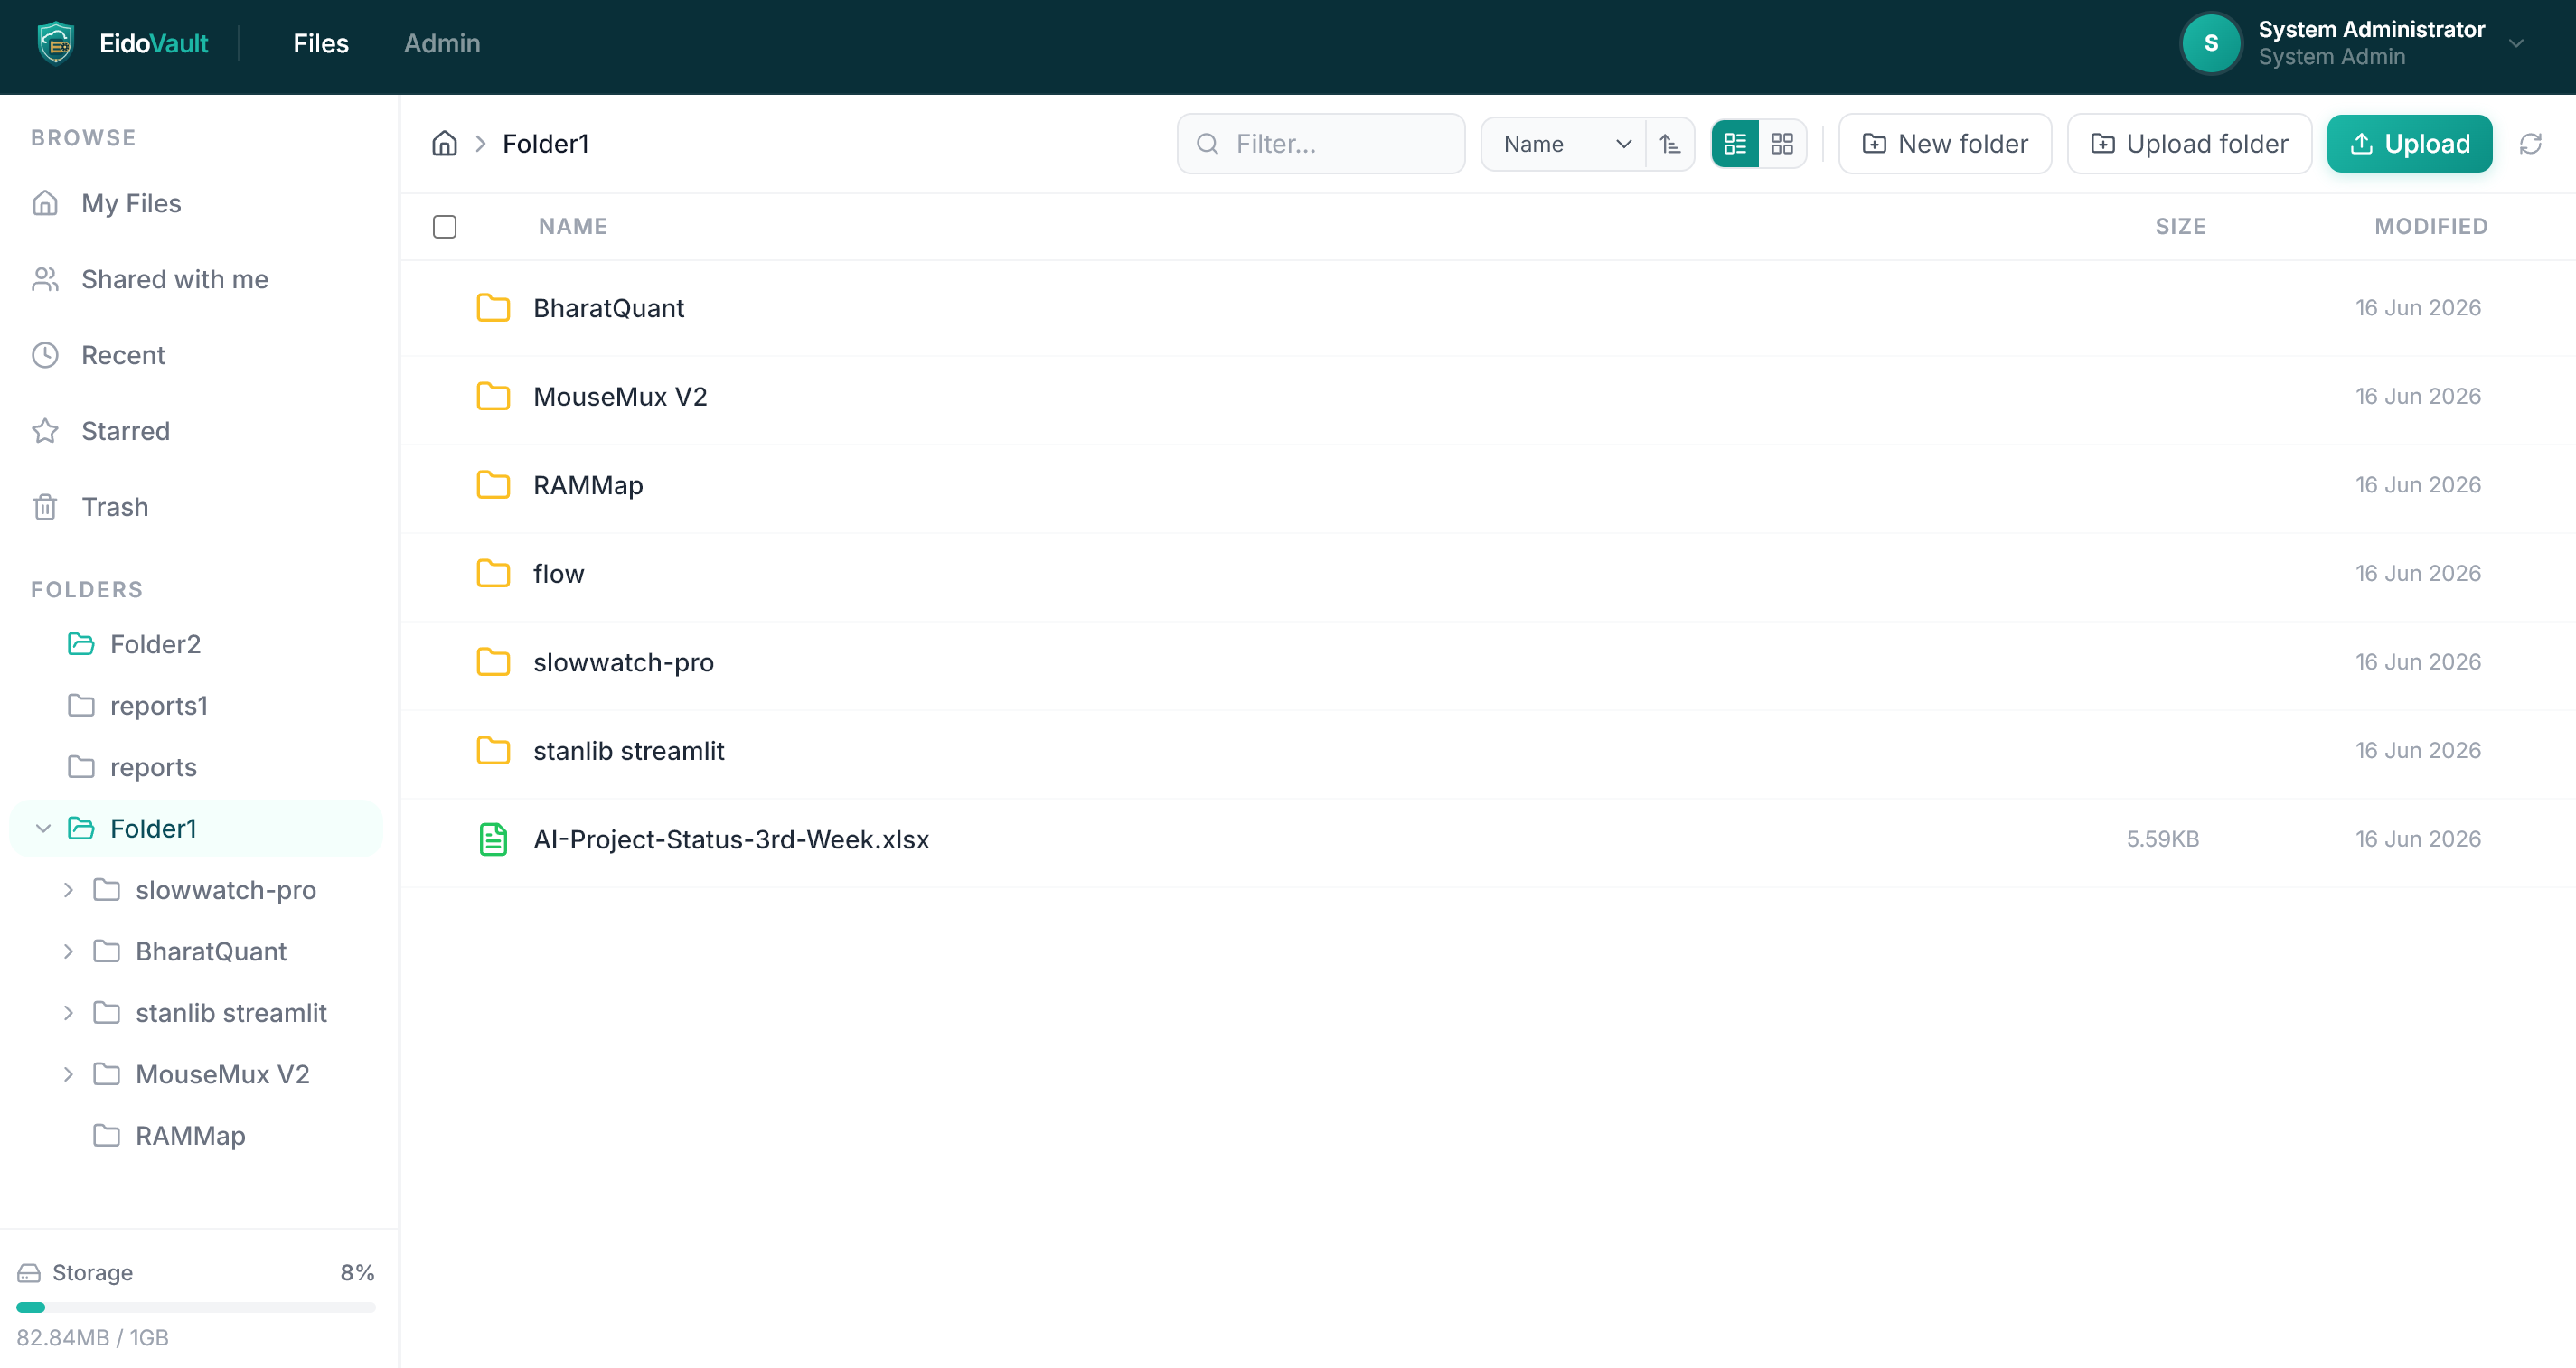Click the home breadcrumb icon

tap(444, 143)
